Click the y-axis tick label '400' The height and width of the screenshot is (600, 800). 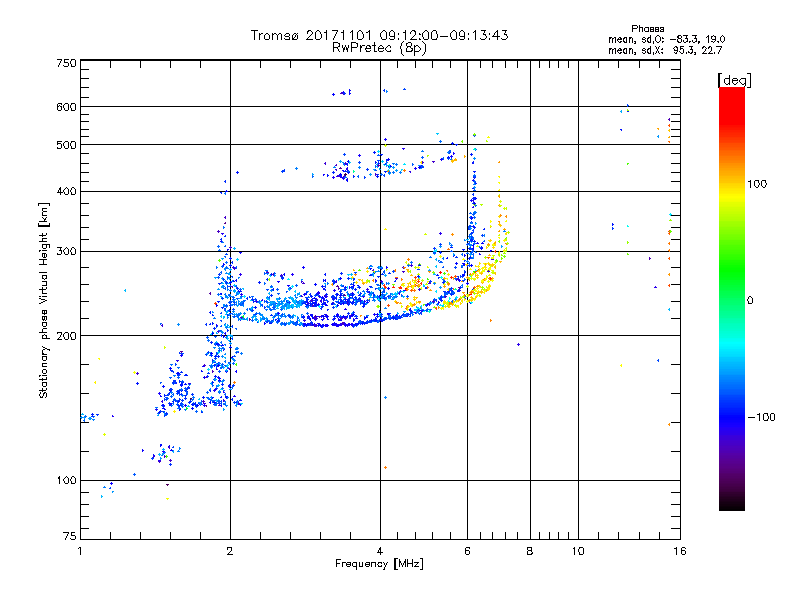point(66,191)
